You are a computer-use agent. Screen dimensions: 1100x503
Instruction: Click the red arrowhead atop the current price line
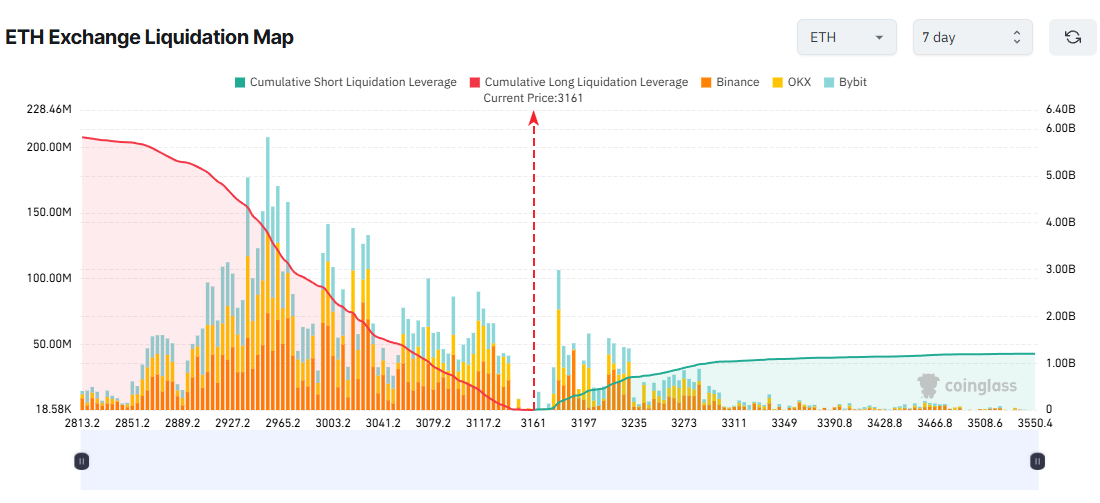tap(534, 118)
